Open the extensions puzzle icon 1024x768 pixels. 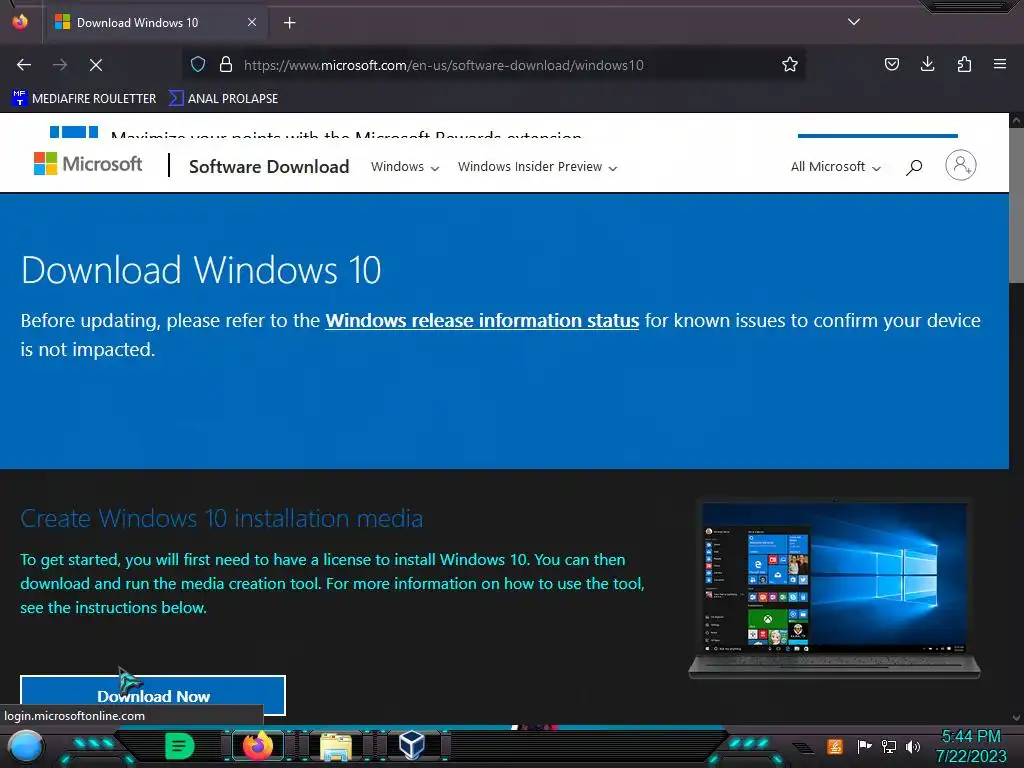pyautogui.click(x=964, y=64)
